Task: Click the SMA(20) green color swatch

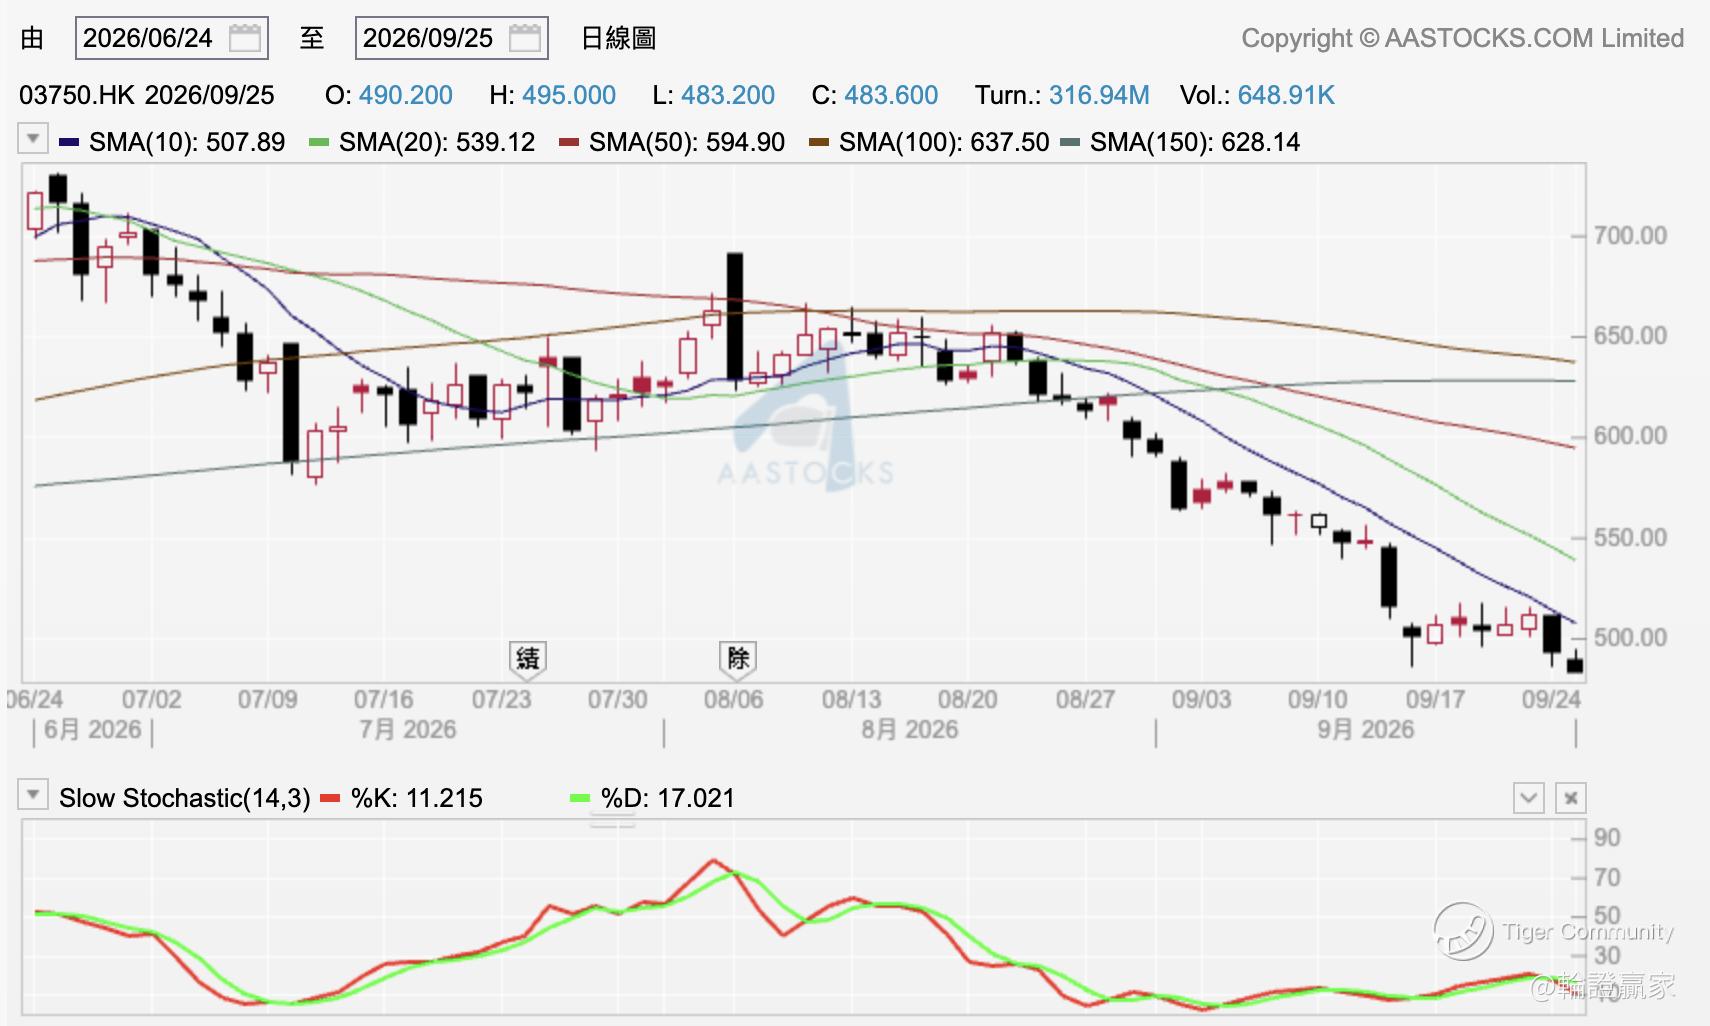Action: point(319,142)
